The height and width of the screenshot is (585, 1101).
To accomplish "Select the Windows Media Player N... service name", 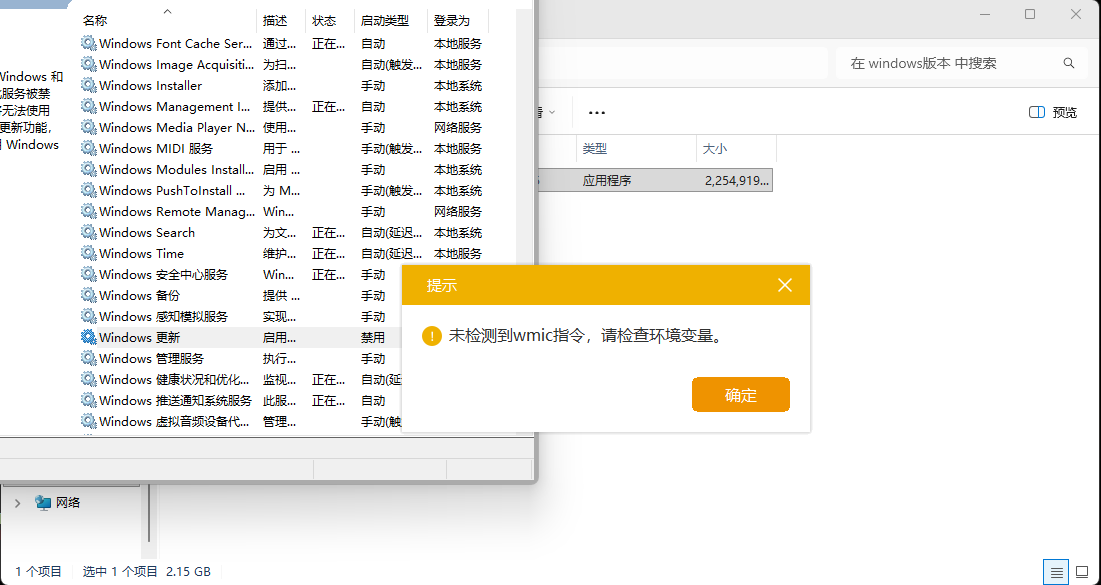I will click(177, 128).
